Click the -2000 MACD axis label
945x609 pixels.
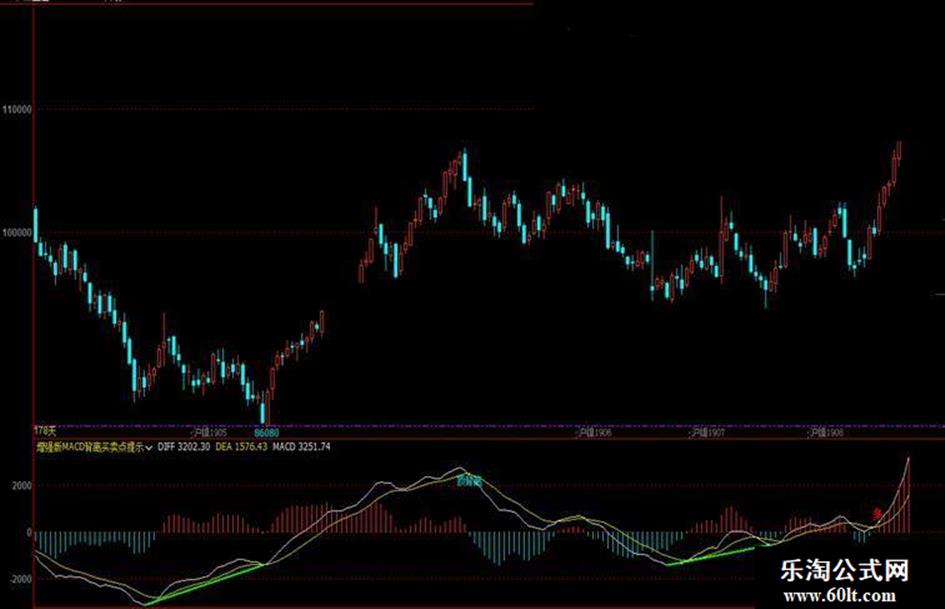coord(20,579)
